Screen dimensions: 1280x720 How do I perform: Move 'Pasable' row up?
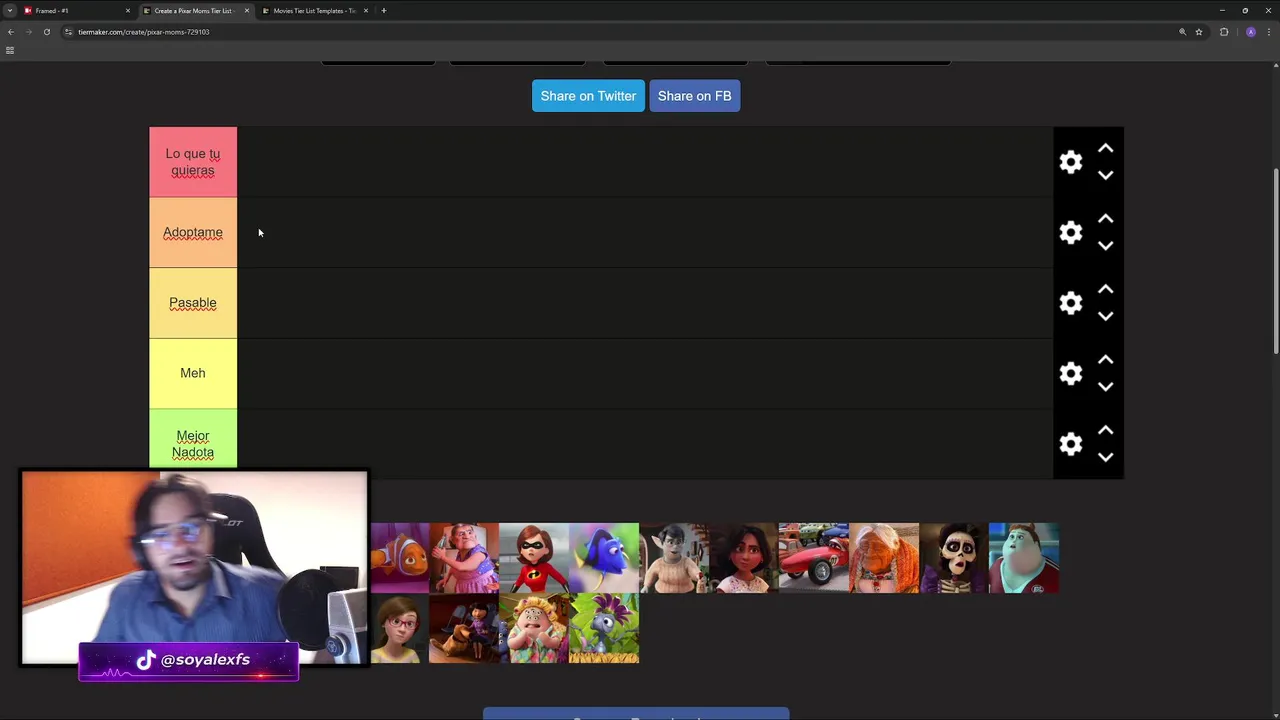pos(1105,289)
